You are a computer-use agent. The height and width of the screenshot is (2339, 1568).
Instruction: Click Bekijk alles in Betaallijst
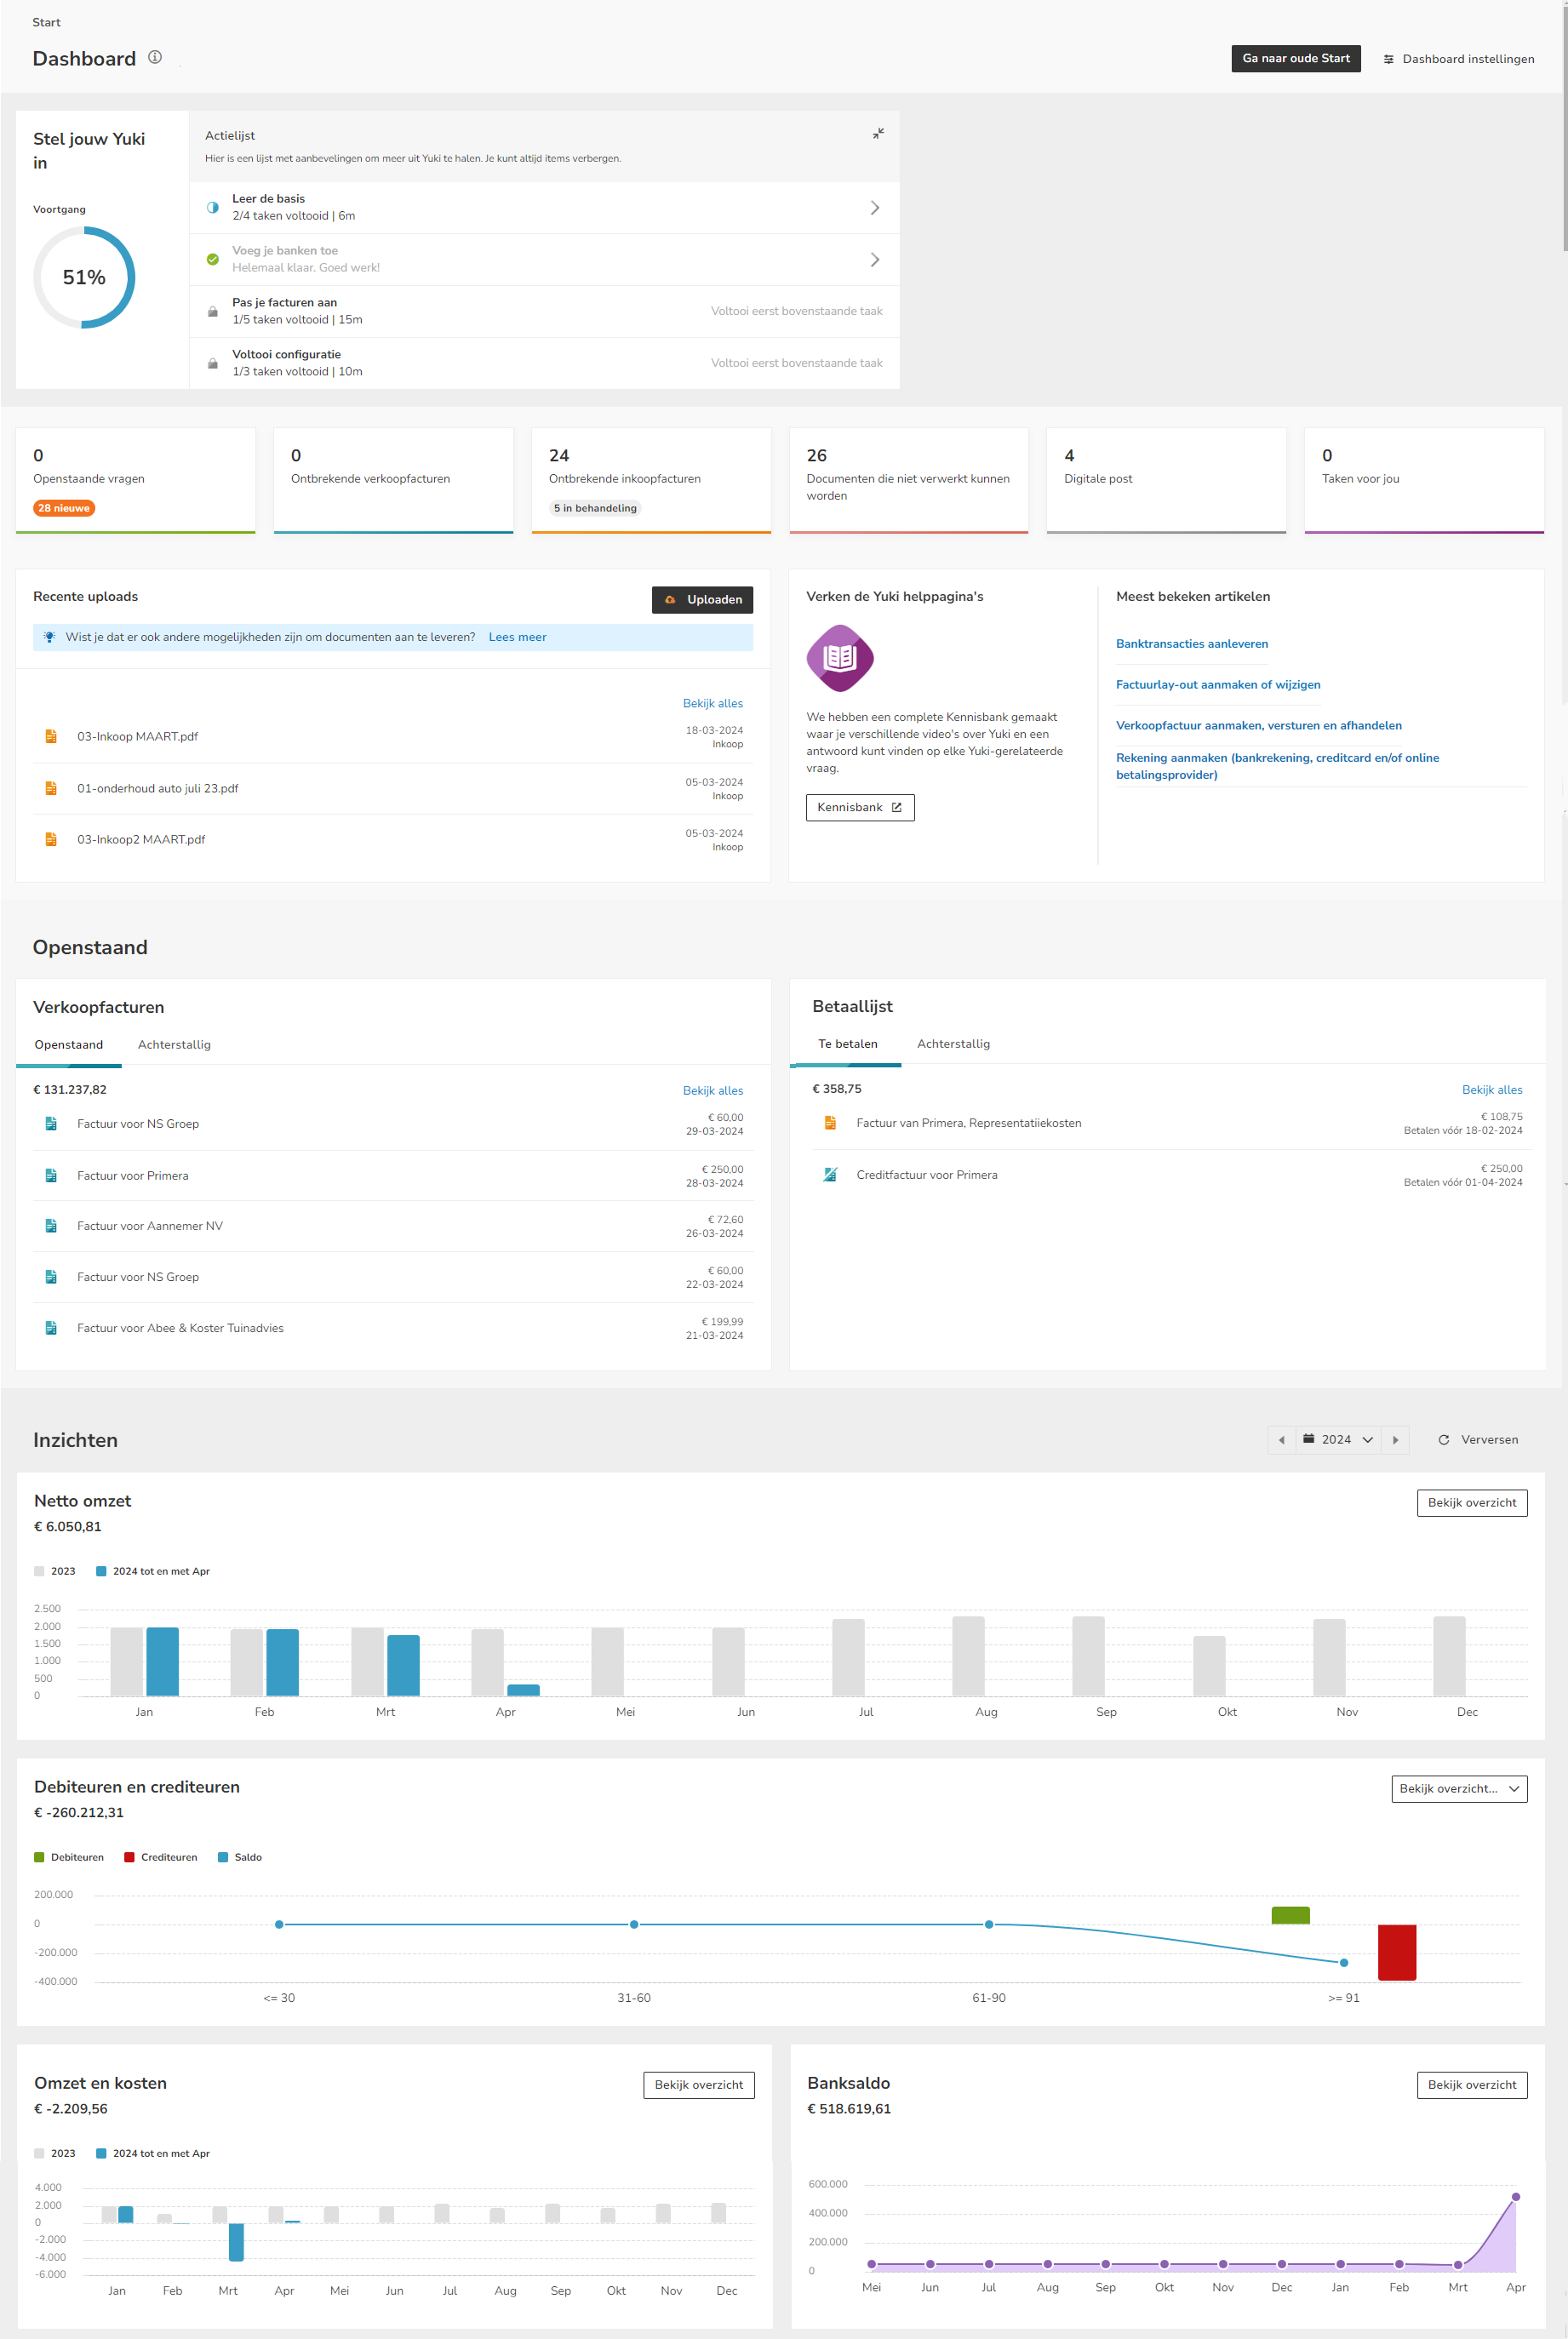click(1492, 1090)
